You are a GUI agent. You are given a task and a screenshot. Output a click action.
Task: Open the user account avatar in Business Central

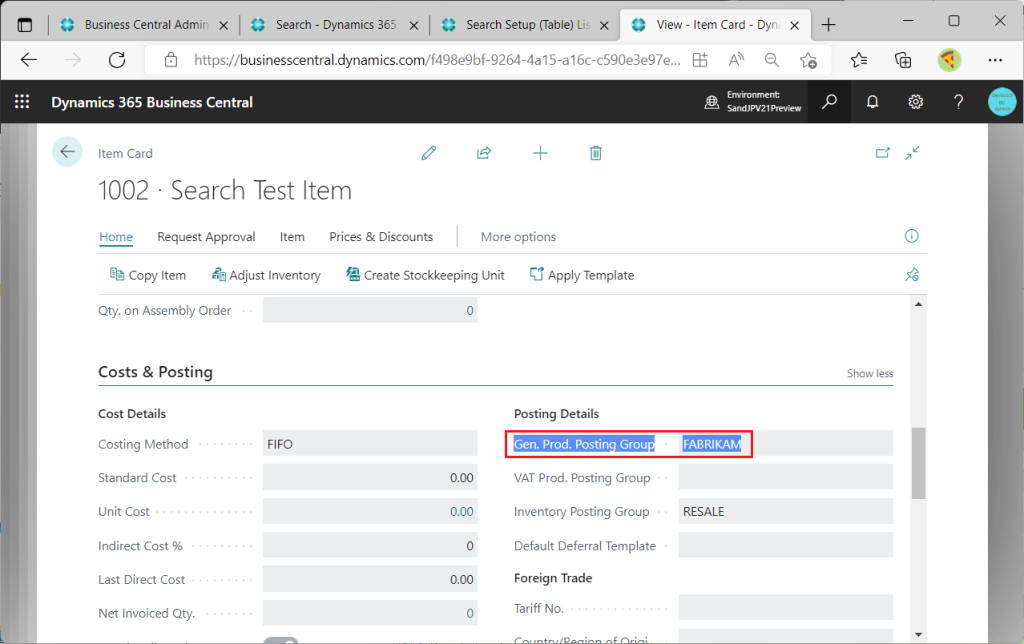pyautogui.click(x=1002, y=102)
